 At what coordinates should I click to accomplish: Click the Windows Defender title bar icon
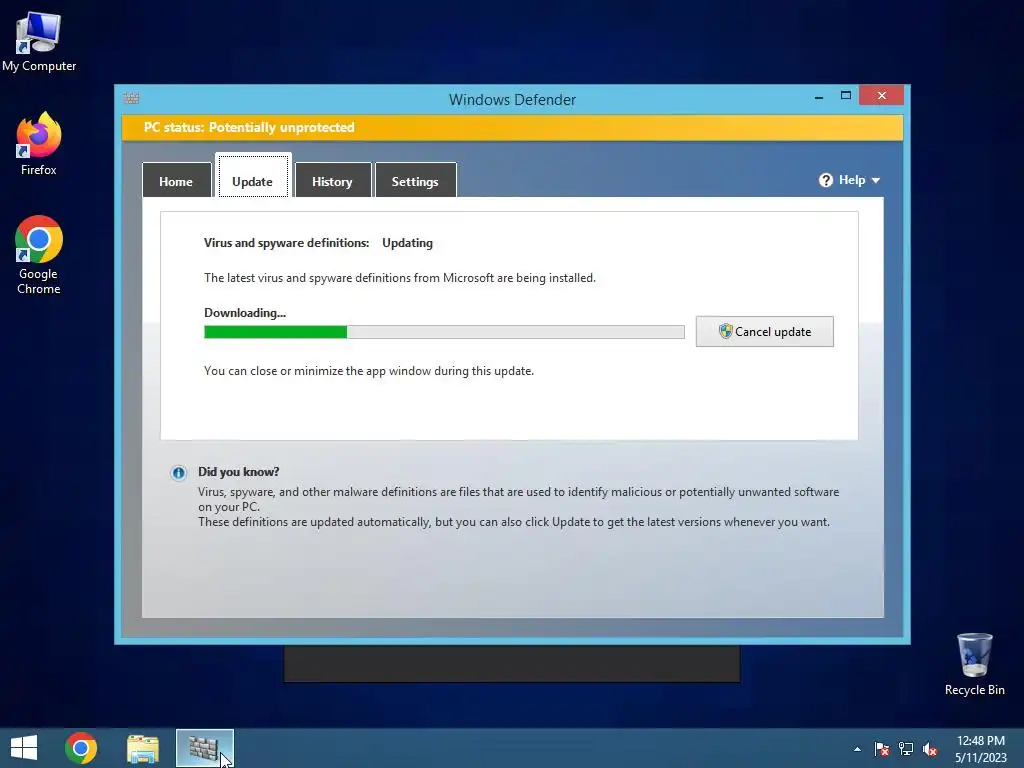tap(131, 98)
